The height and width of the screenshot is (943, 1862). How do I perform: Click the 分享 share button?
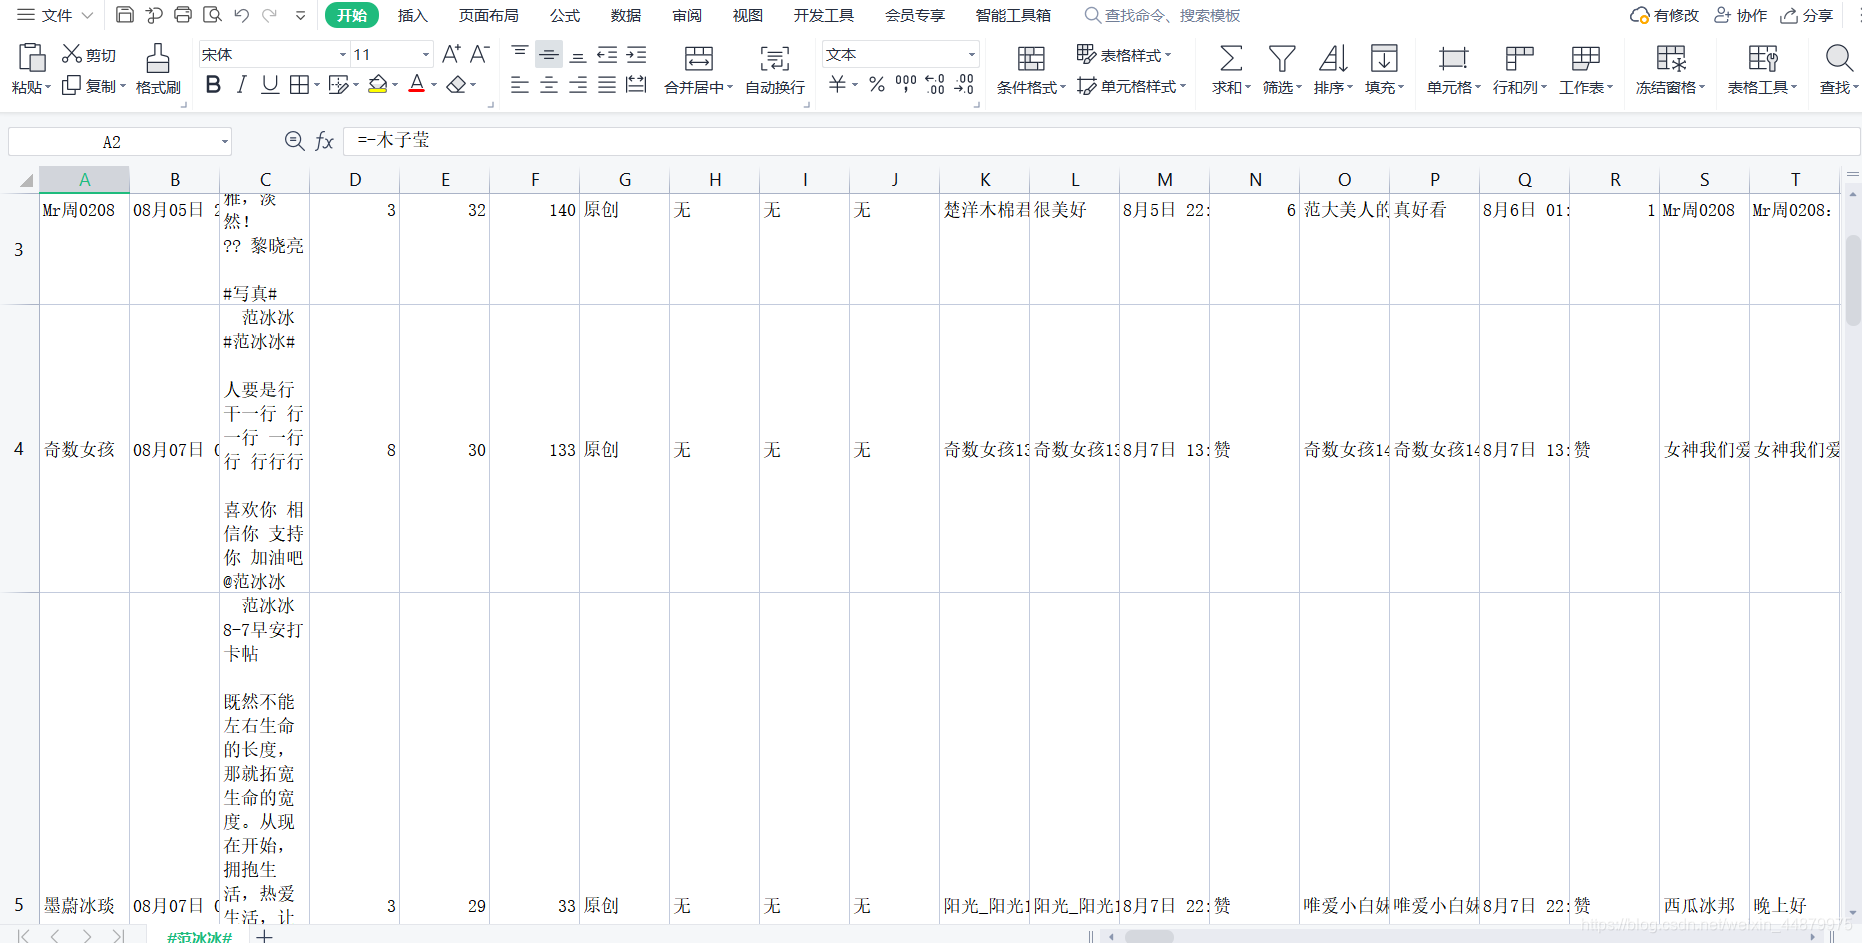[x=1807, y=15]
